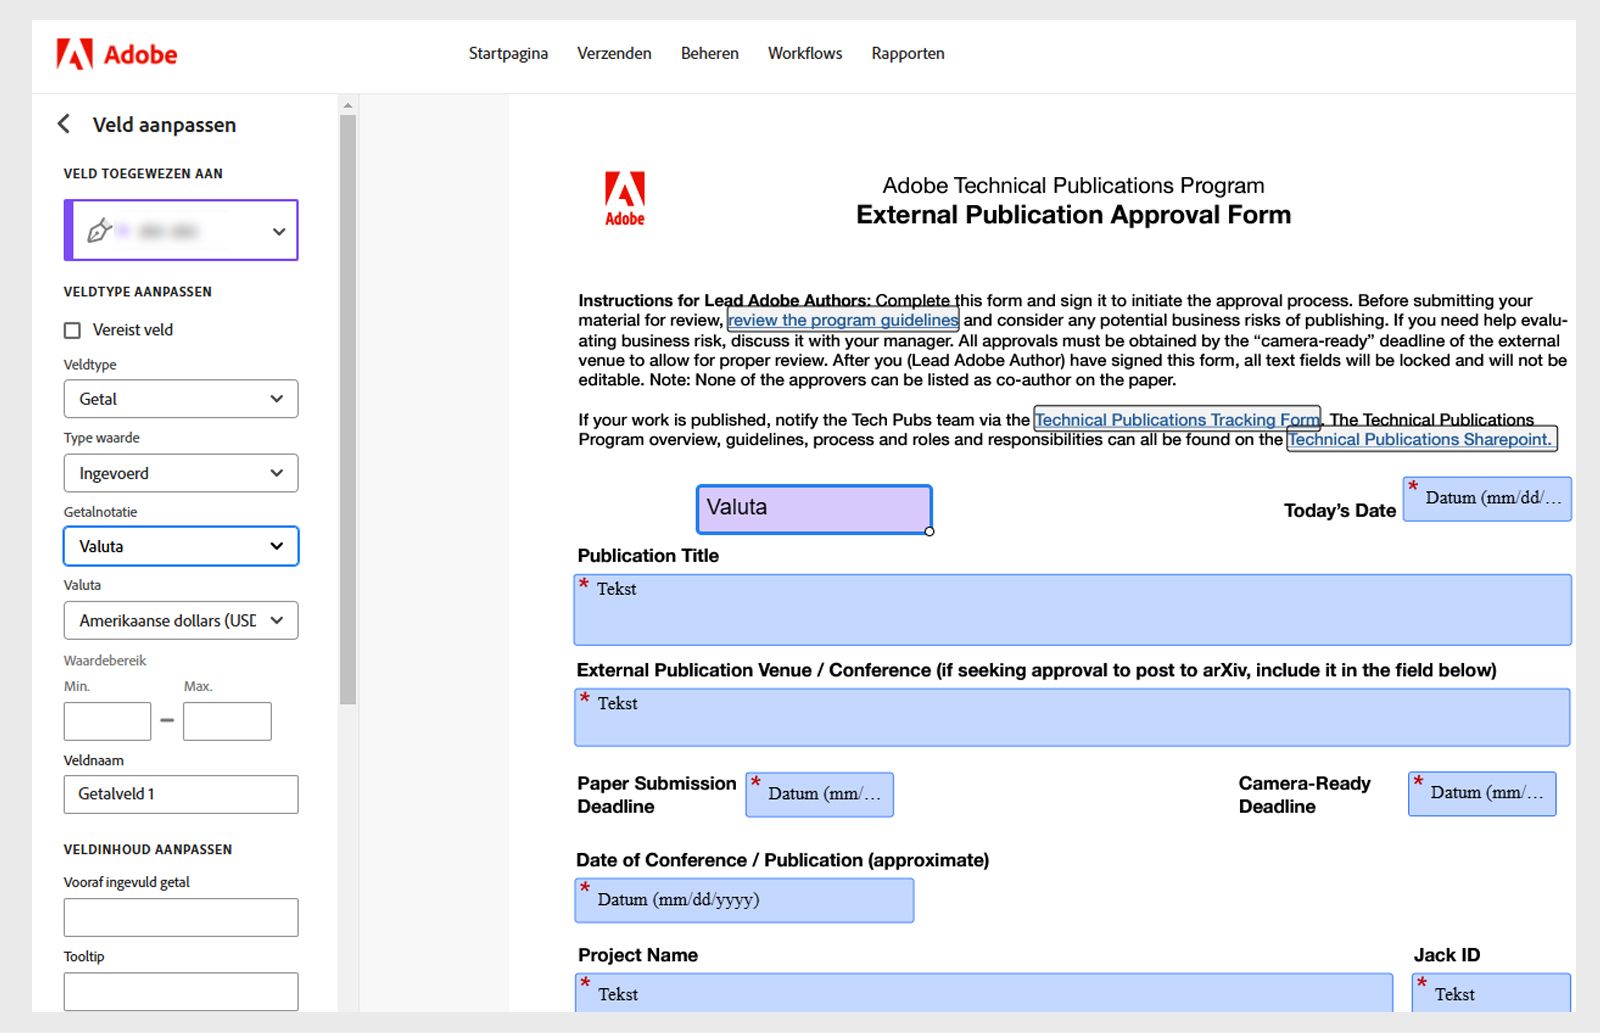This screenshot has height=1033, width=1600.
Task: Click the Date of Conference date field
Action: coord(744,900)
